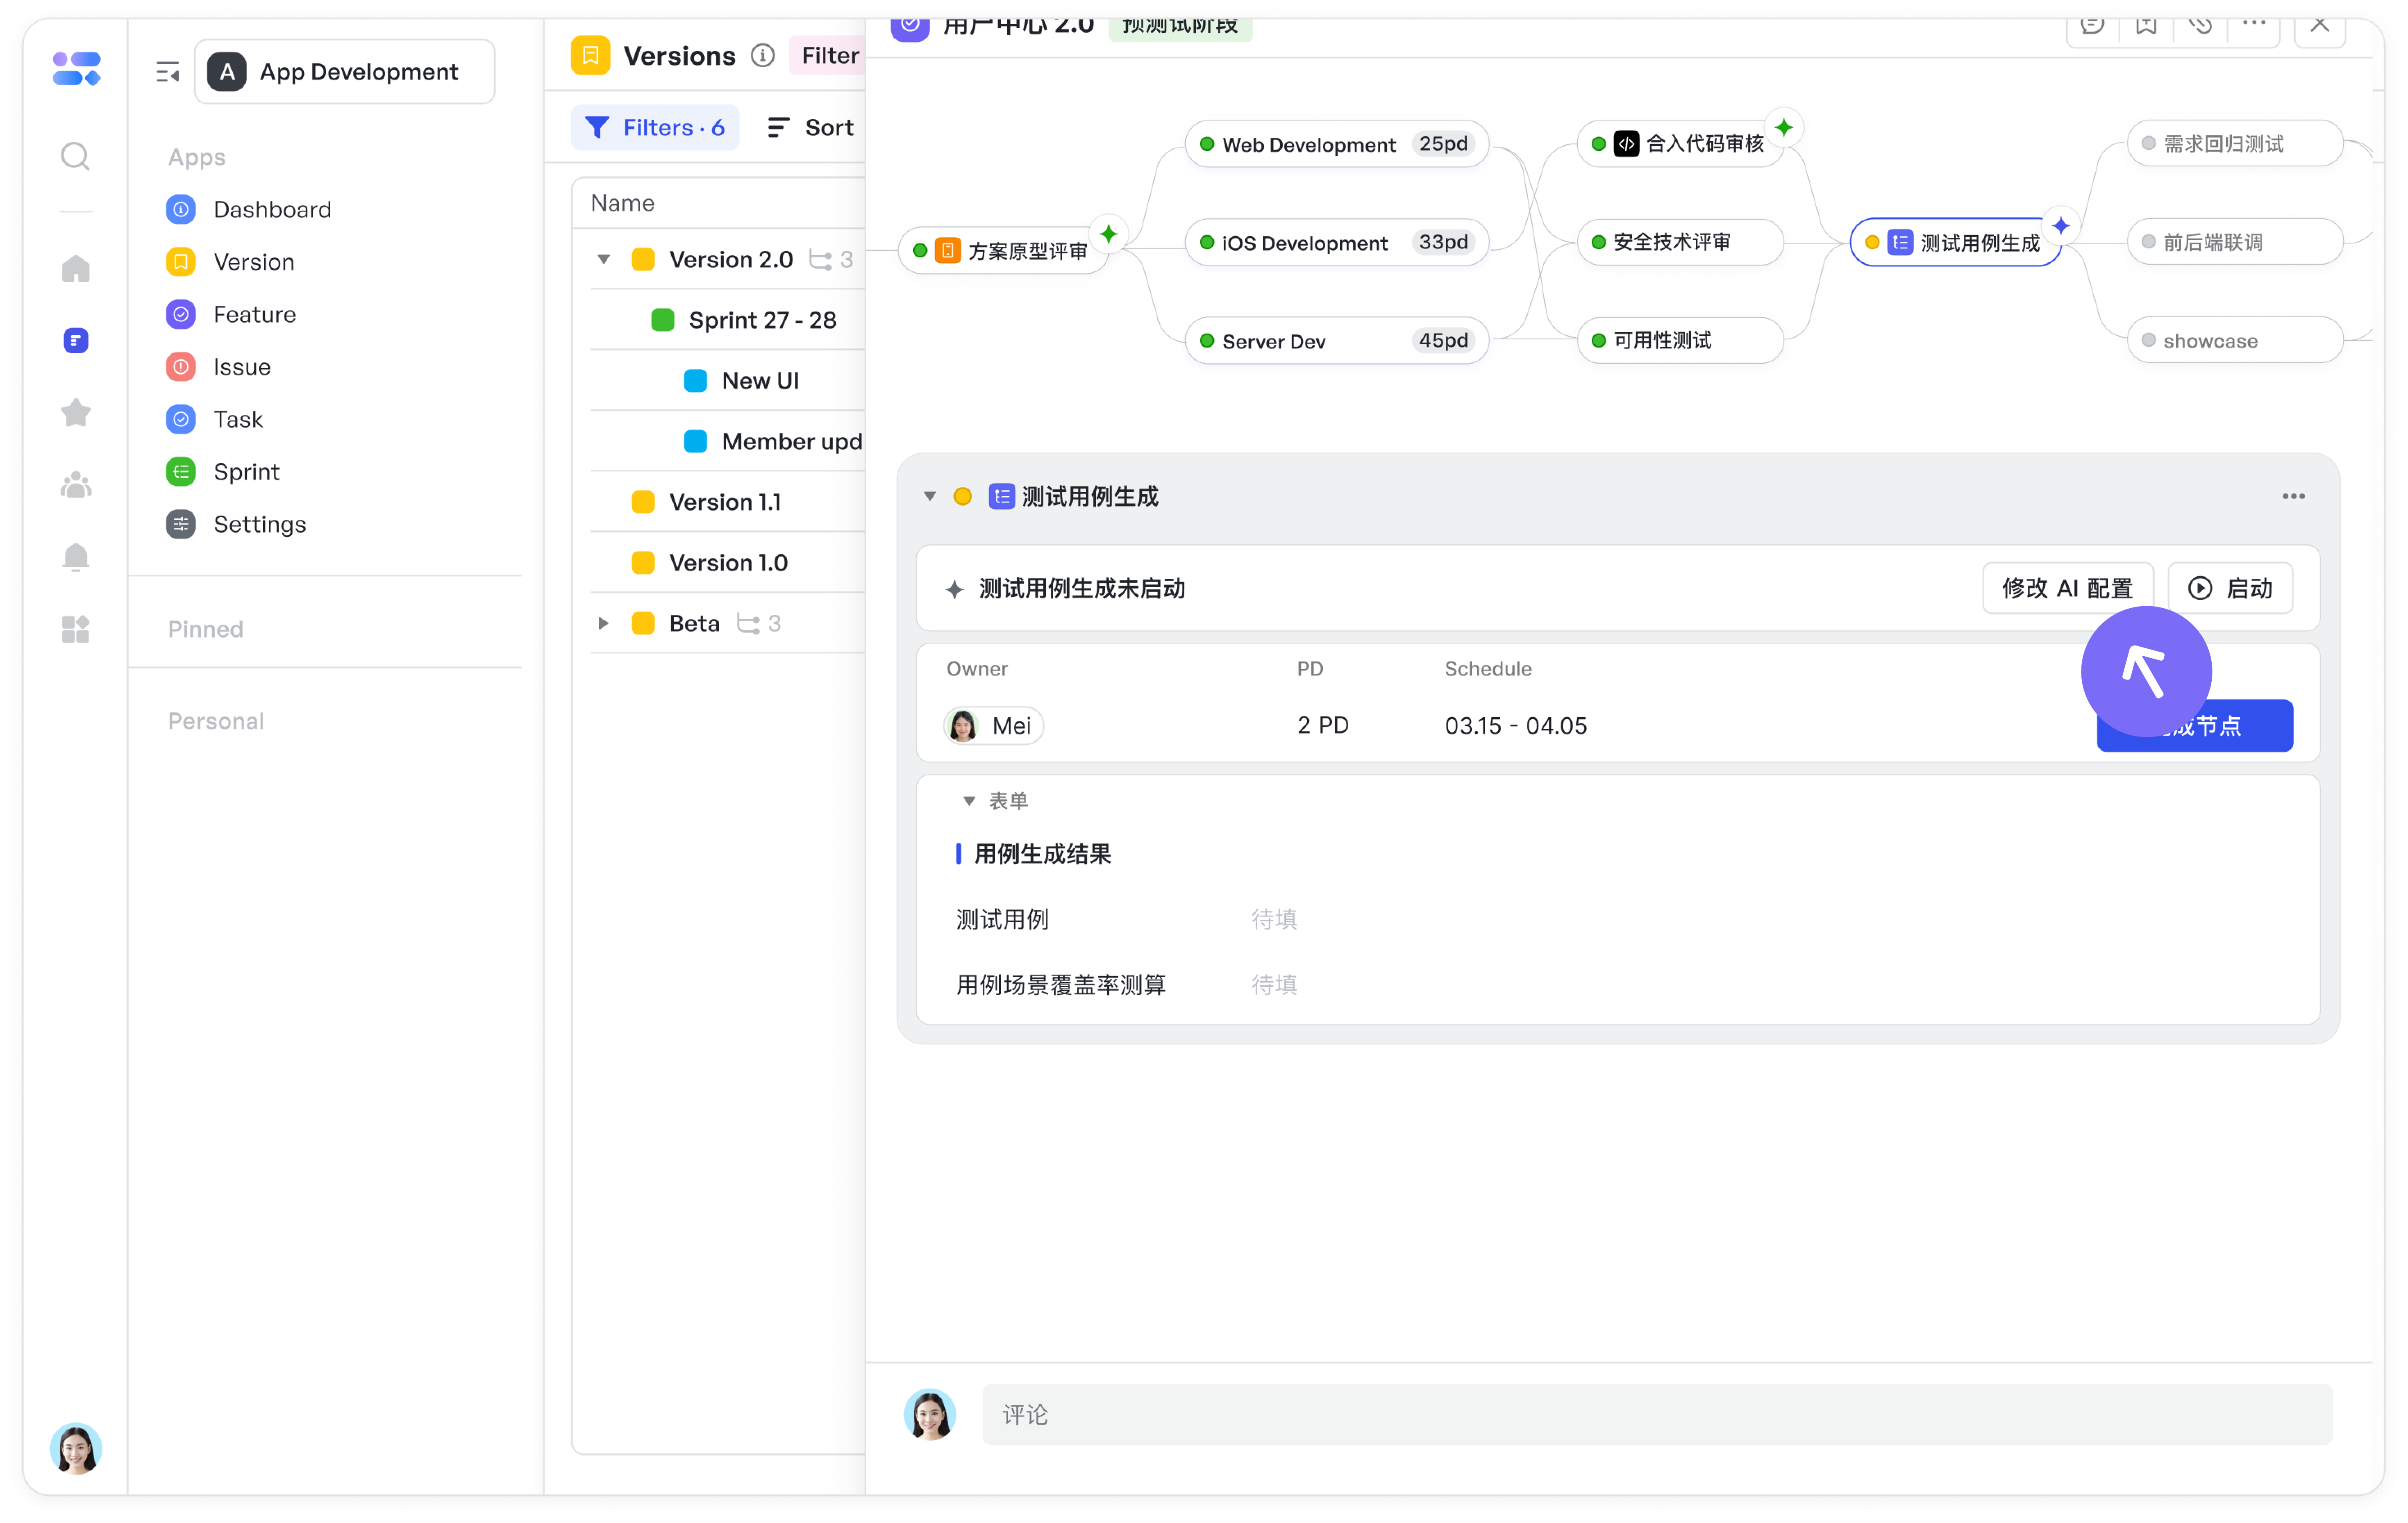This screenshot has height=1523, width=2408.
Task: Click the 修改 AI 配置 button
Action: (2068, 588)
